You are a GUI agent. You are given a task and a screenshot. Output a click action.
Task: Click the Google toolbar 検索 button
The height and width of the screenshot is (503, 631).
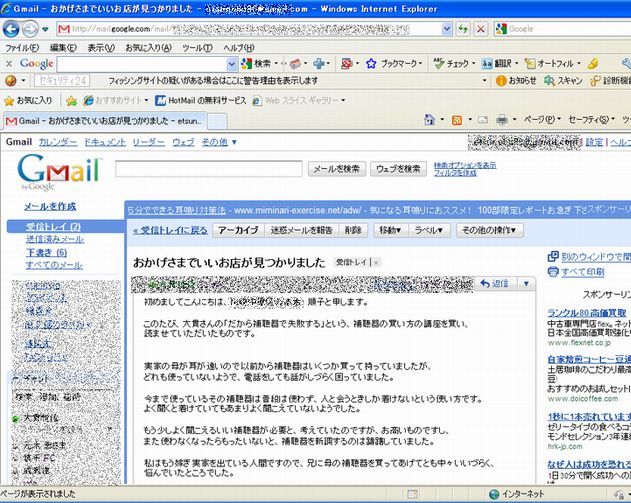[x=258, y=64]
